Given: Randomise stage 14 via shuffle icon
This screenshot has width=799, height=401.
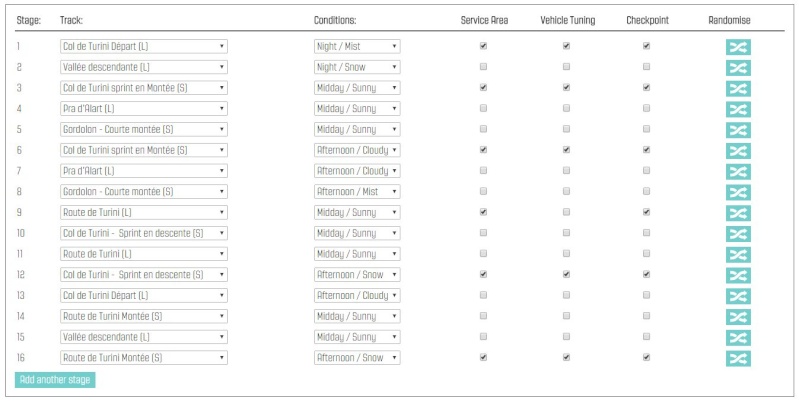Looking at the screenshot, I should point(738,317).
